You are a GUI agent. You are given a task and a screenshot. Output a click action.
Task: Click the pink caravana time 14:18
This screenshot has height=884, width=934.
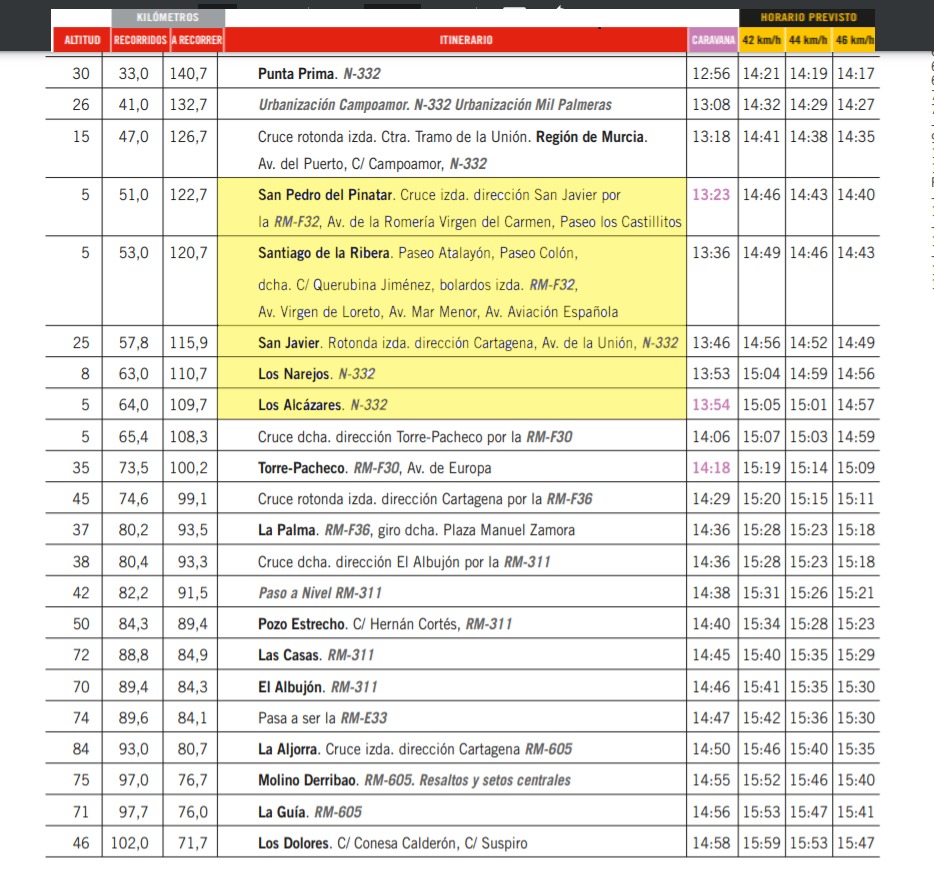711,468
